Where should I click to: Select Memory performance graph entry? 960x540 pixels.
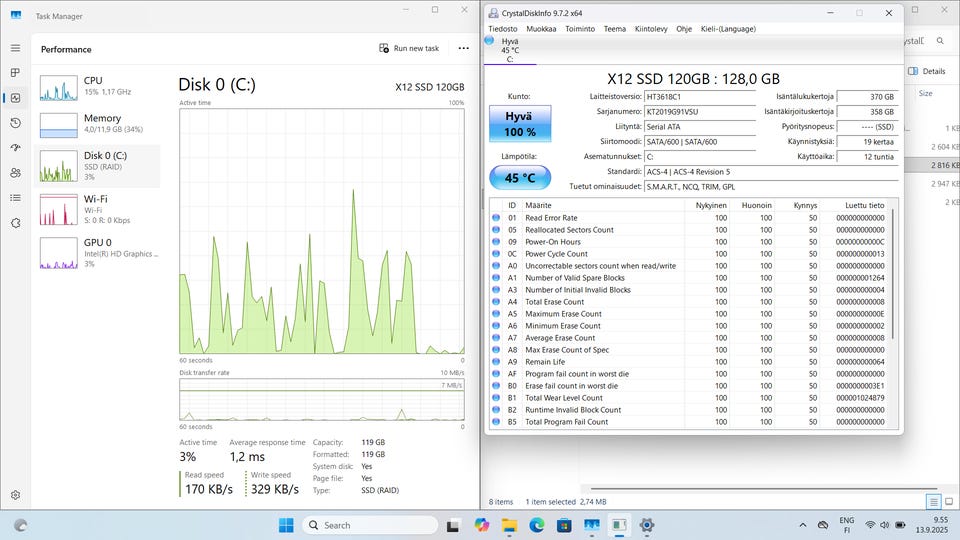click(99, 124)
